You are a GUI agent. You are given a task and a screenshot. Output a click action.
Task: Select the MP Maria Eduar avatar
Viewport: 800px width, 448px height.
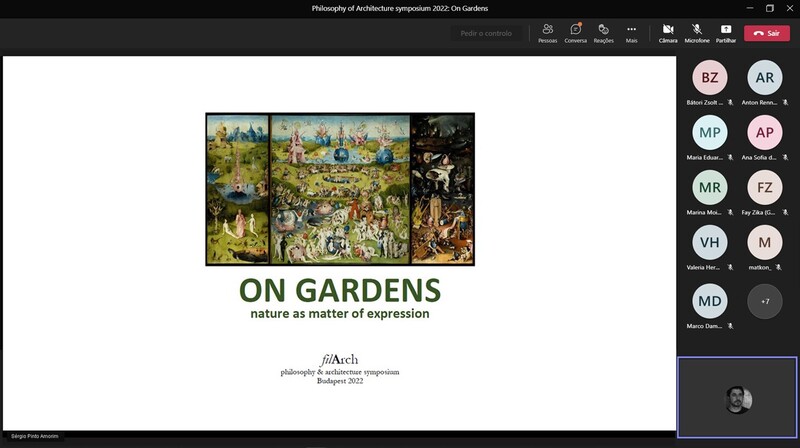[710, 133]
